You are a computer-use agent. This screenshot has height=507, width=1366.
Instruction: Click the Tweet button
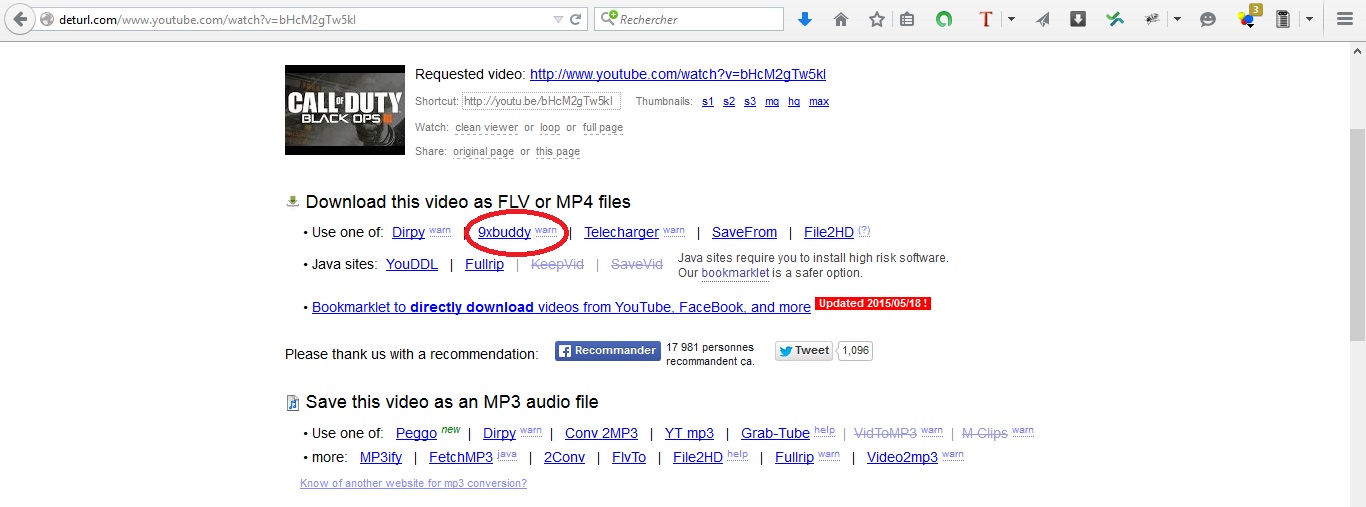(x=803, y=350)
